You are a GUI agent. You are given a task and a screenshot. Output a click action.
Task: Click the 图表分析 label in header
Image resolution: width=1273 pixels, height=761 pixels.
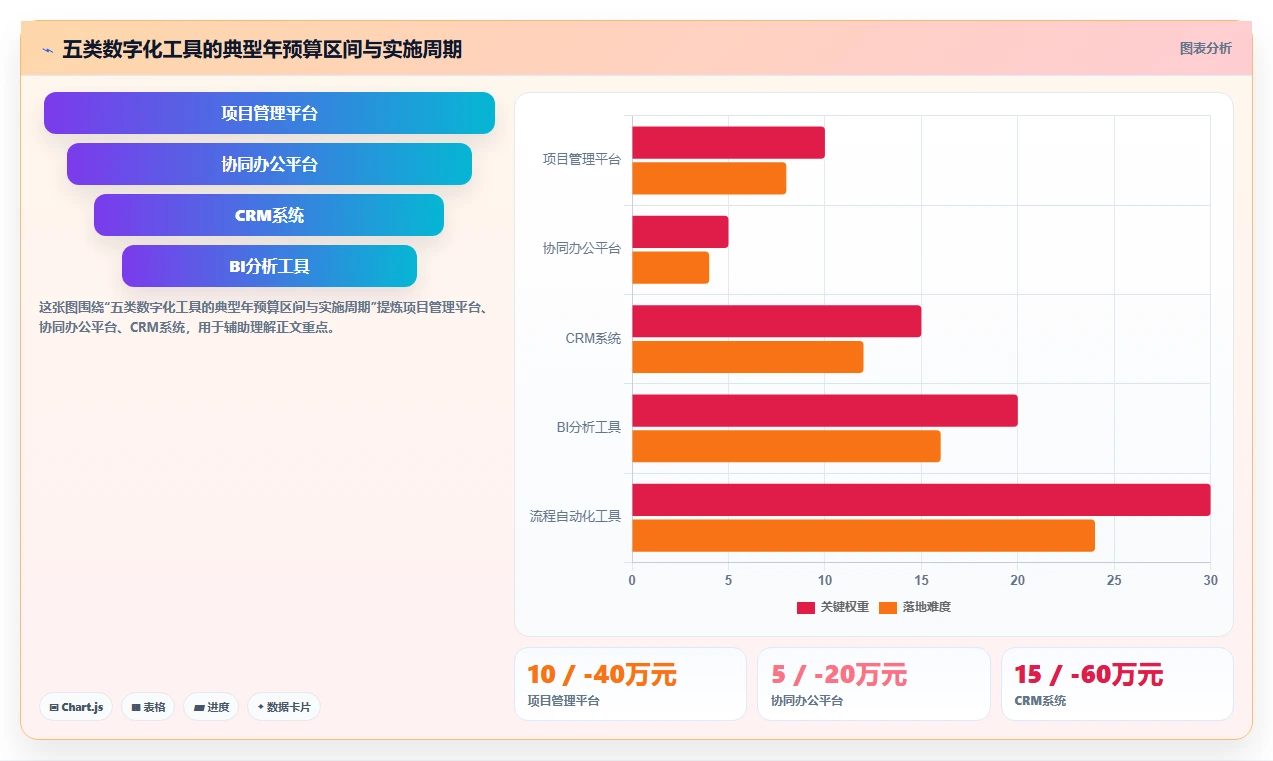pos(1206,48)
